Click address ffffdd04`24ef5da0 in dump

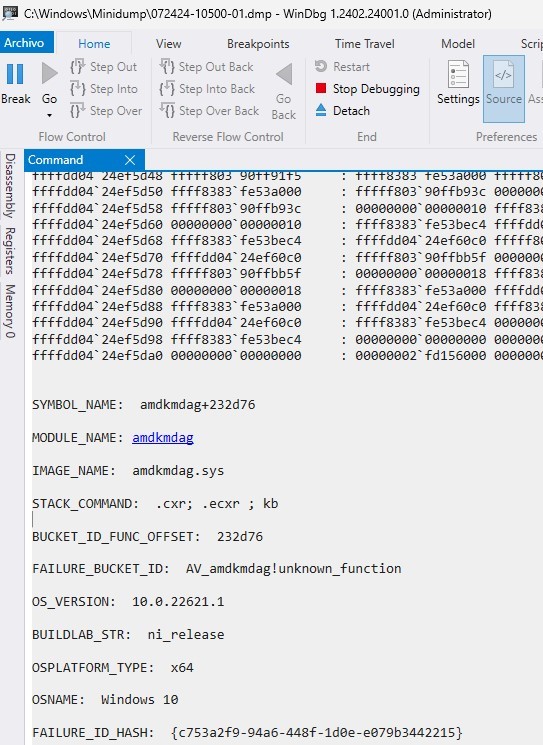[97, 356]
